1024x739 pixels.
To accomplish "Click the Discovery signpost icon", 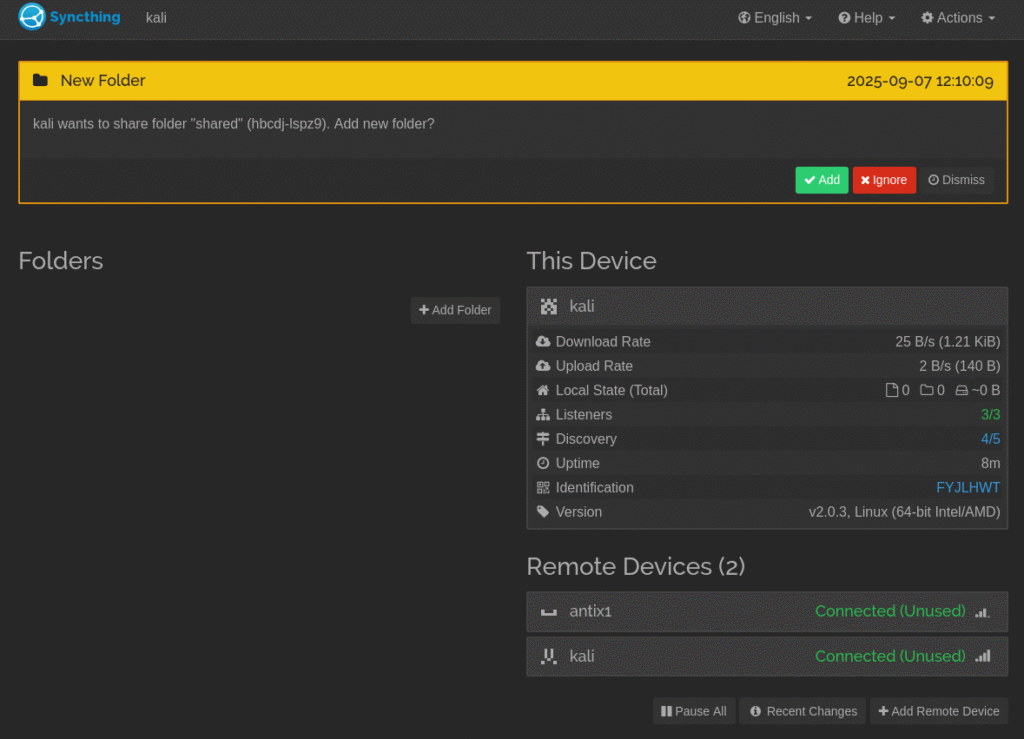I will [x=543, y=439].
